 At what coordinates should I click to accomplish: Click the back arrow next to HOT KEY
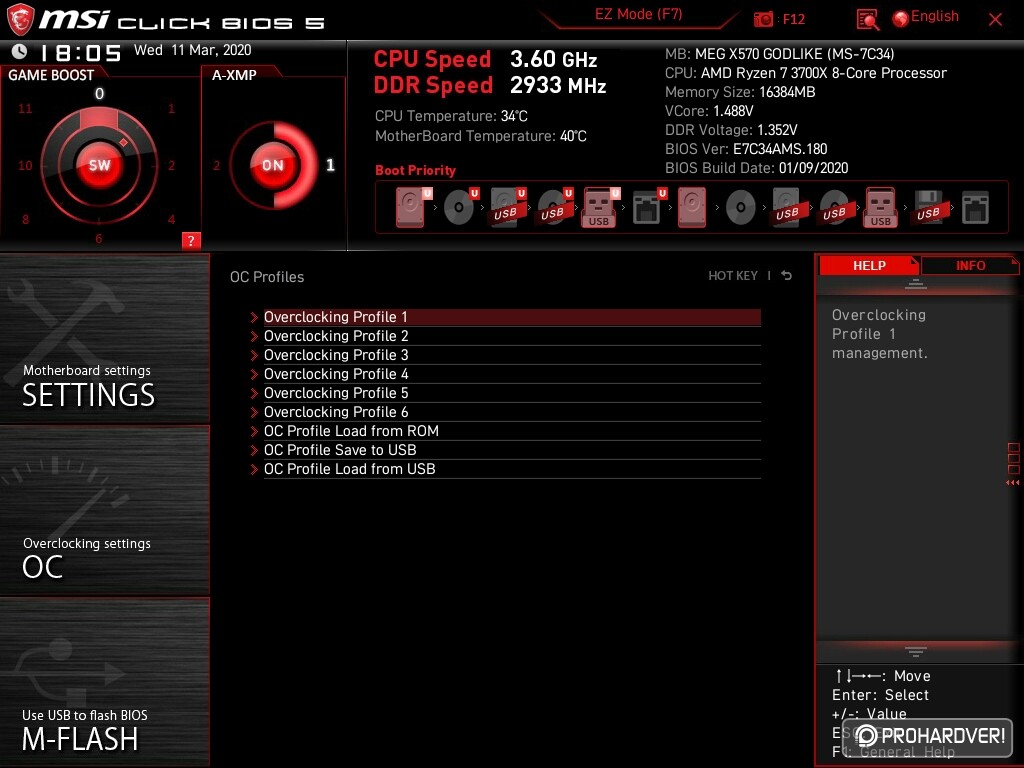point(787,276)
